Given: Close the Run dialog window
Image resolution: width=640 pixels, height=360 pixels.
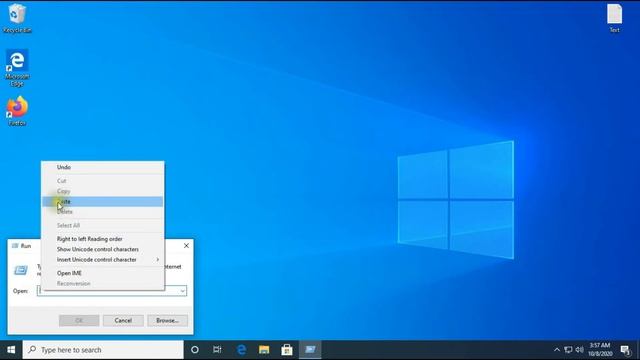Looking at the screenshot, I should 186,246.
